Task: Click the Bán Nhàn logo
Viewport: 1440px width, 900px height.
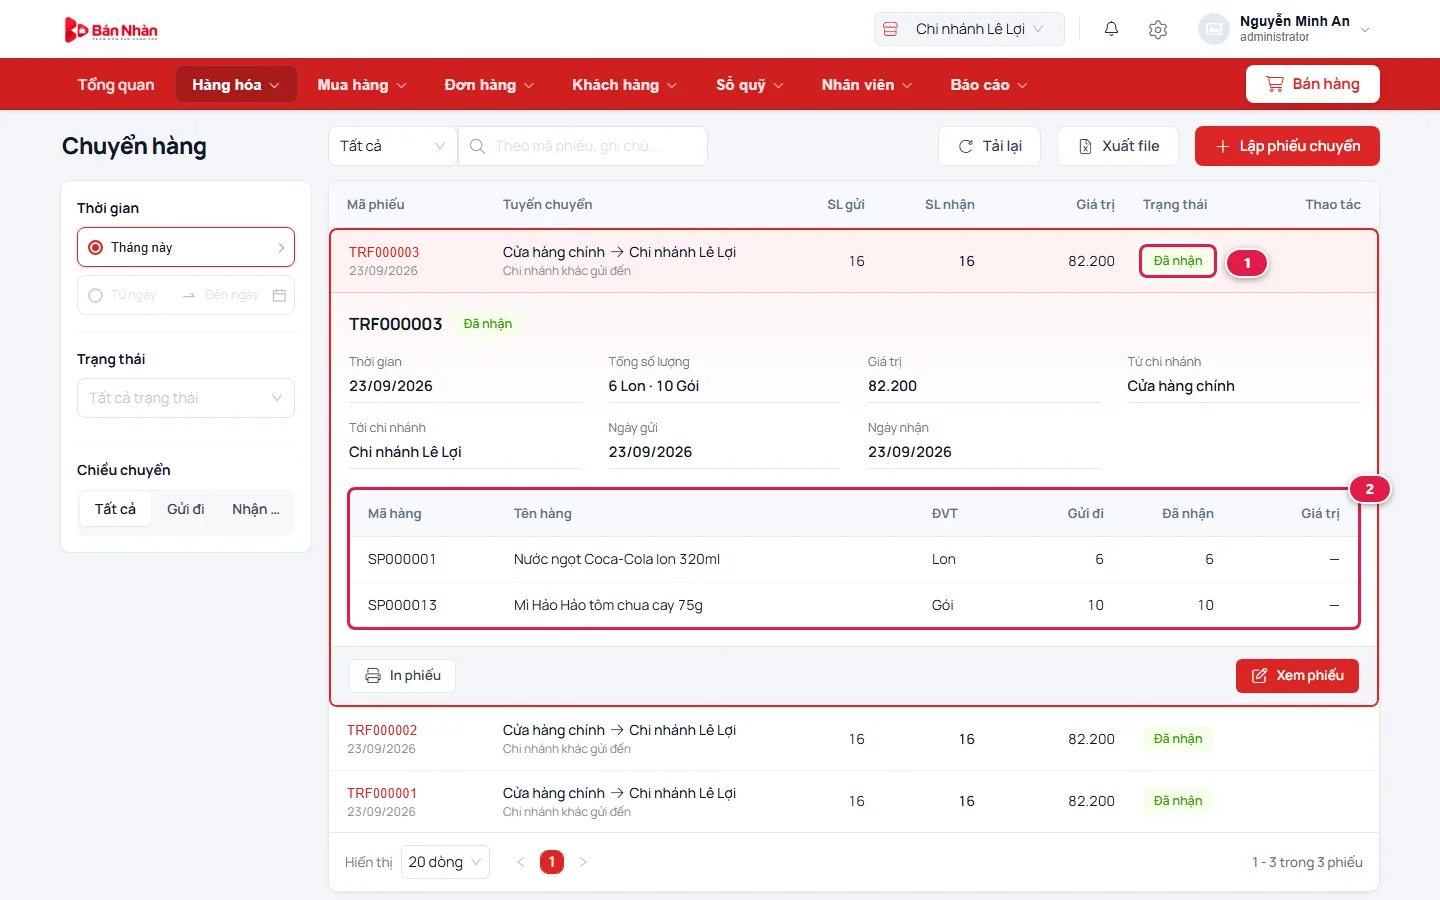Action: click(x=111, y=30)
